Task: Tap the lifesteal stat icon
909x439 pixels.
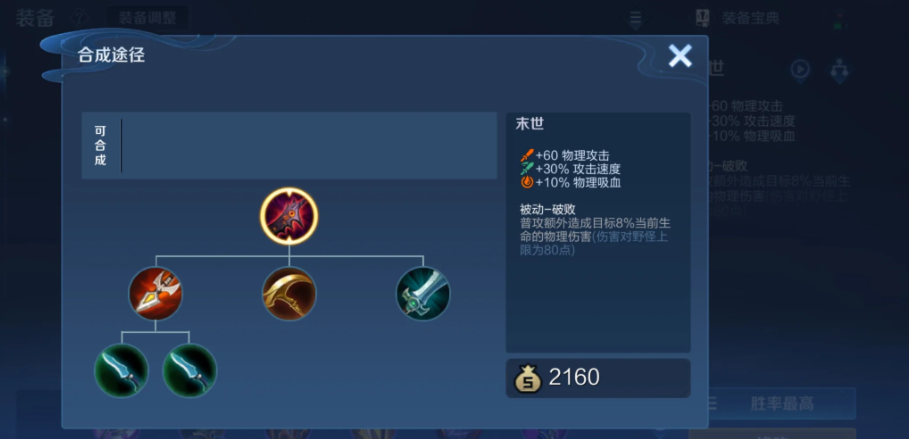Action: coord(527,182)
